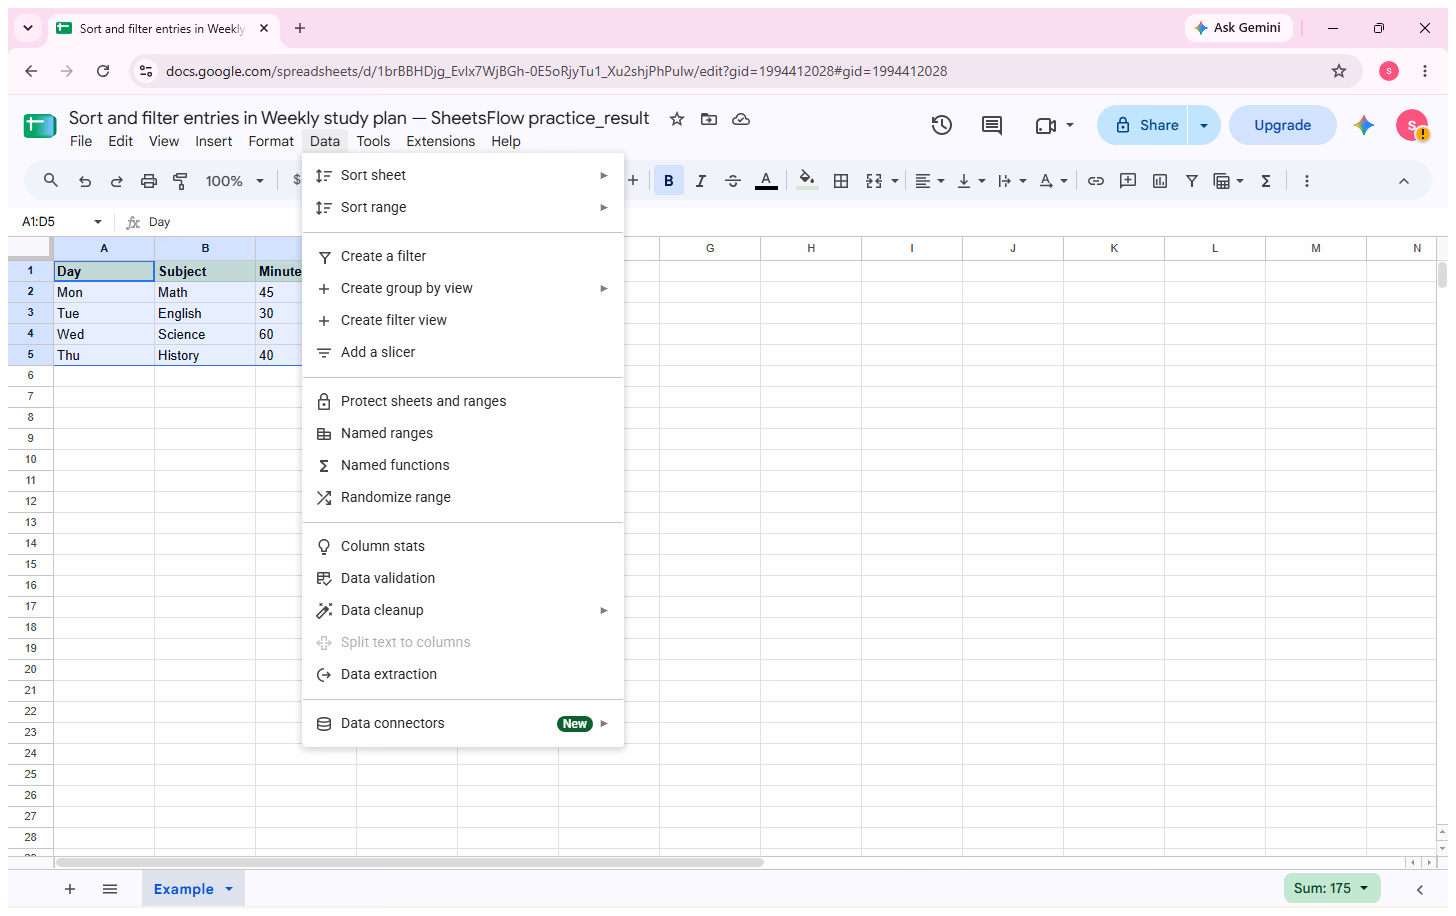The height and width of the screenshot is (916, 1456).
Task: Click the insert chart icon
Action: [1160, 181]
